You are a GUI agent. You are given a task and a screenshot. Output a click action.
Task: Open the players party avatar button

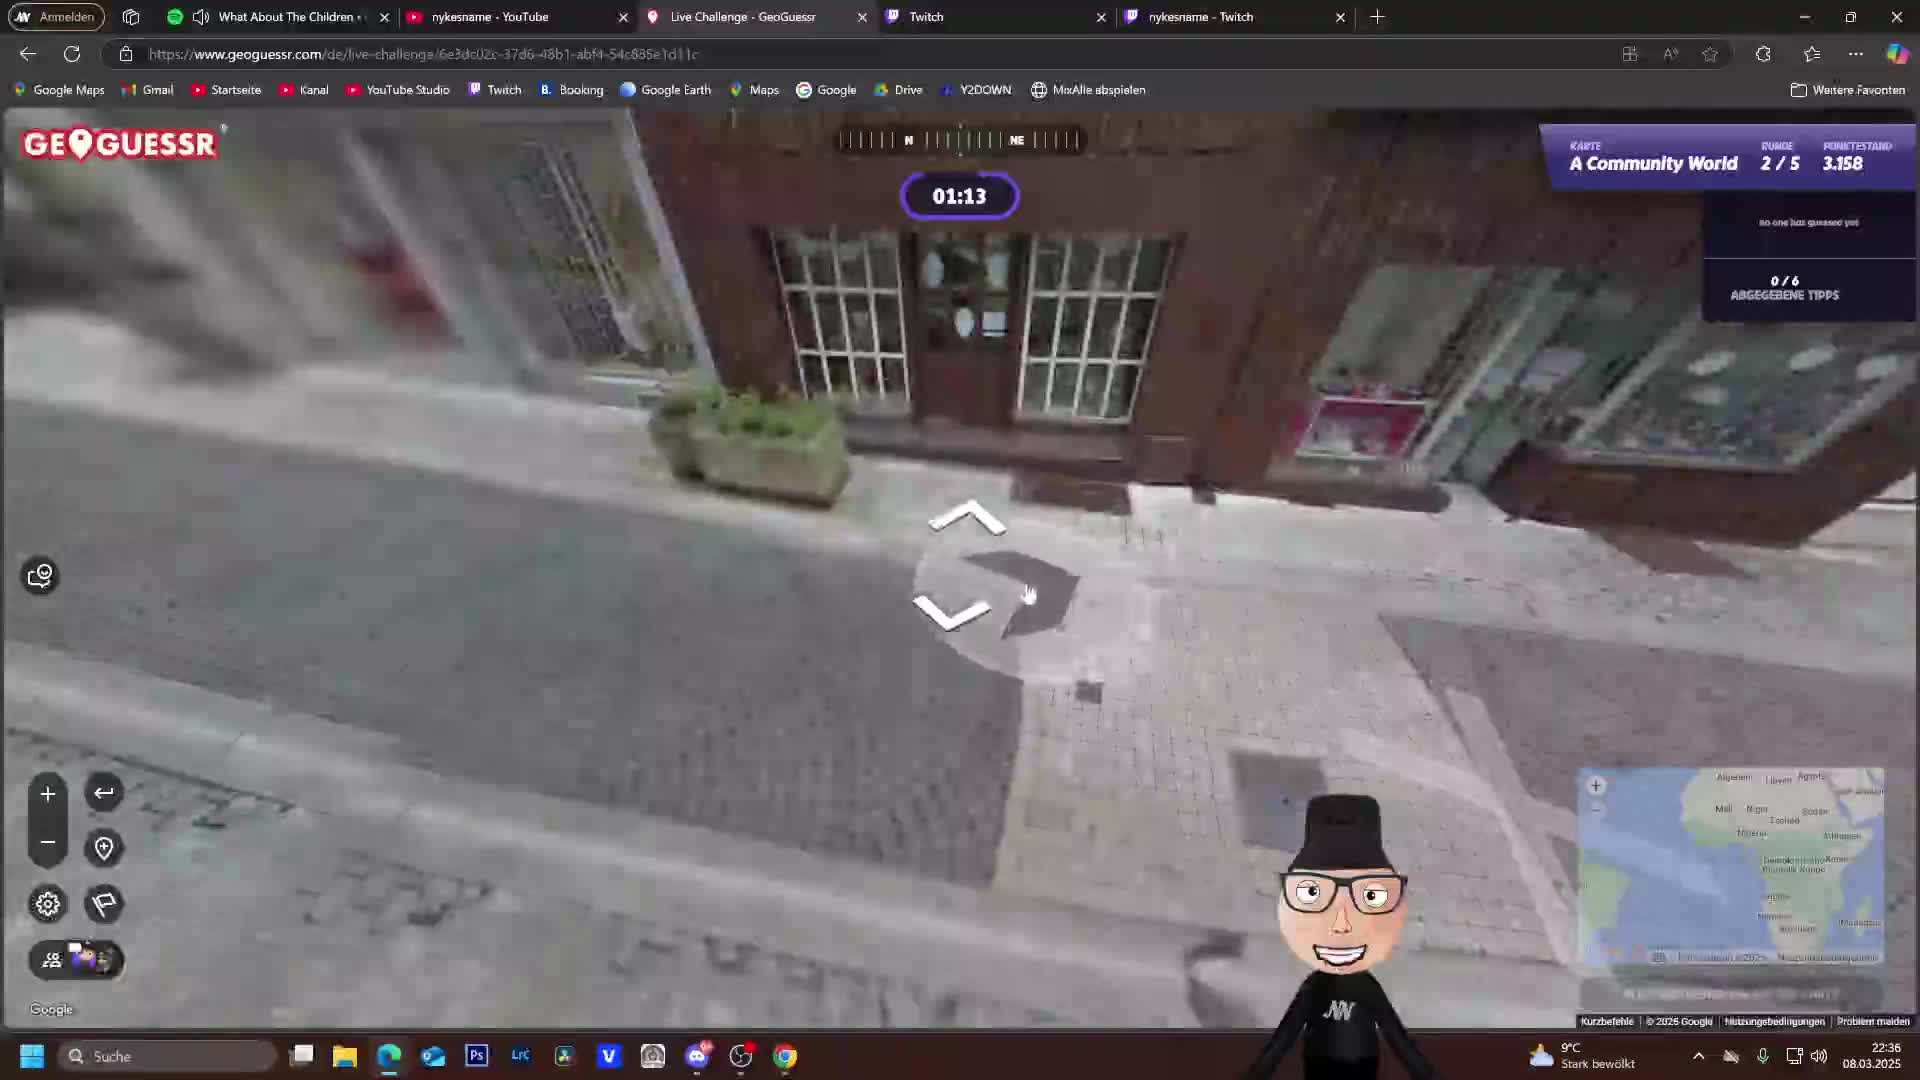(x=77, y=960)
